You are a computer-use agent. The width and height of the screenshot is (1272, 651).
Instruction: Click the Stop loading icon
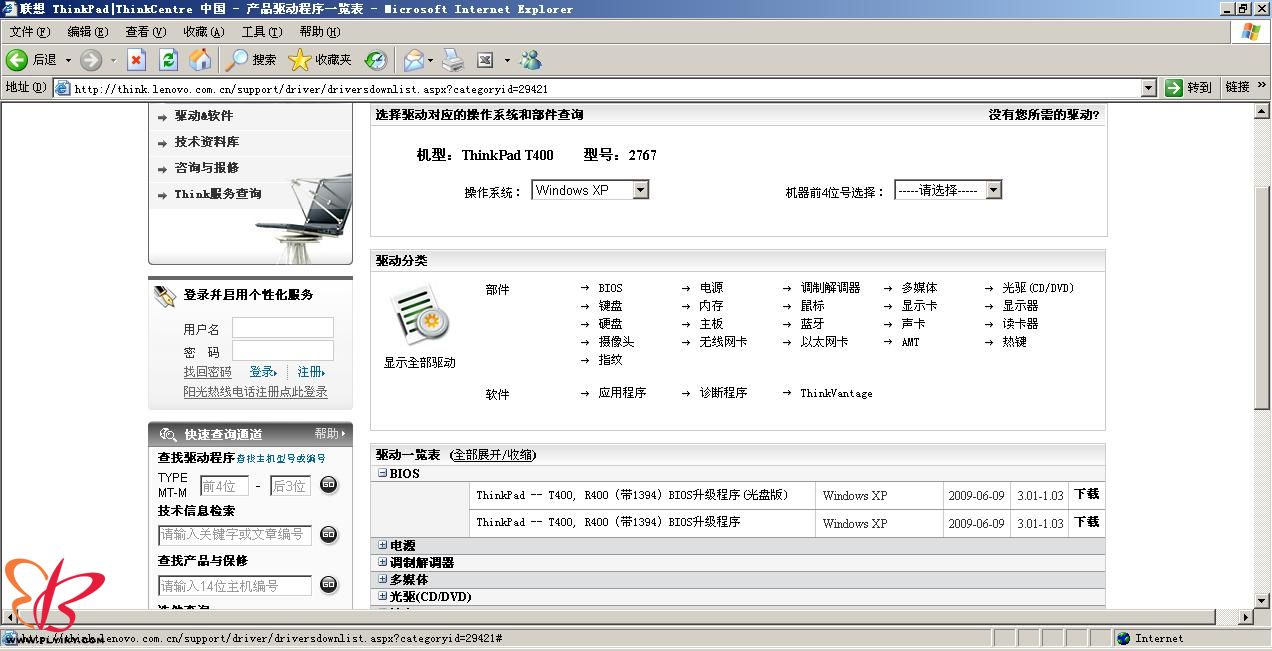coord(136,60)
